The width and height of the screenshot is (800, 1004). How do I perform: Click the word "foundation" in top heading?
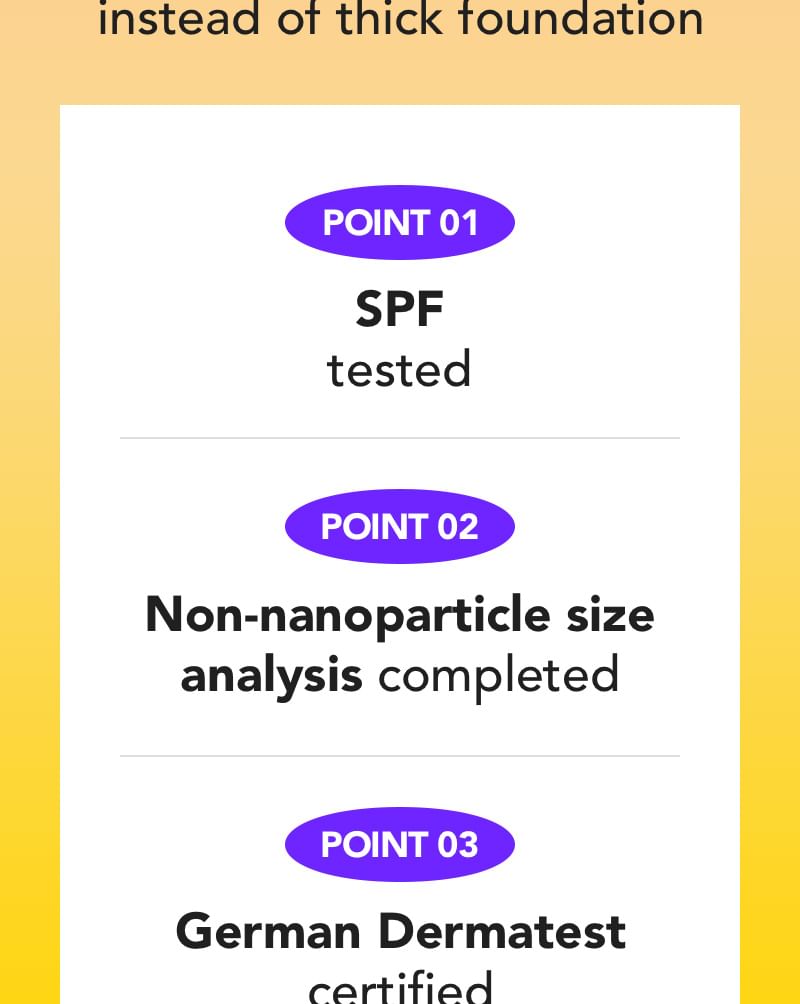(587, 18)
